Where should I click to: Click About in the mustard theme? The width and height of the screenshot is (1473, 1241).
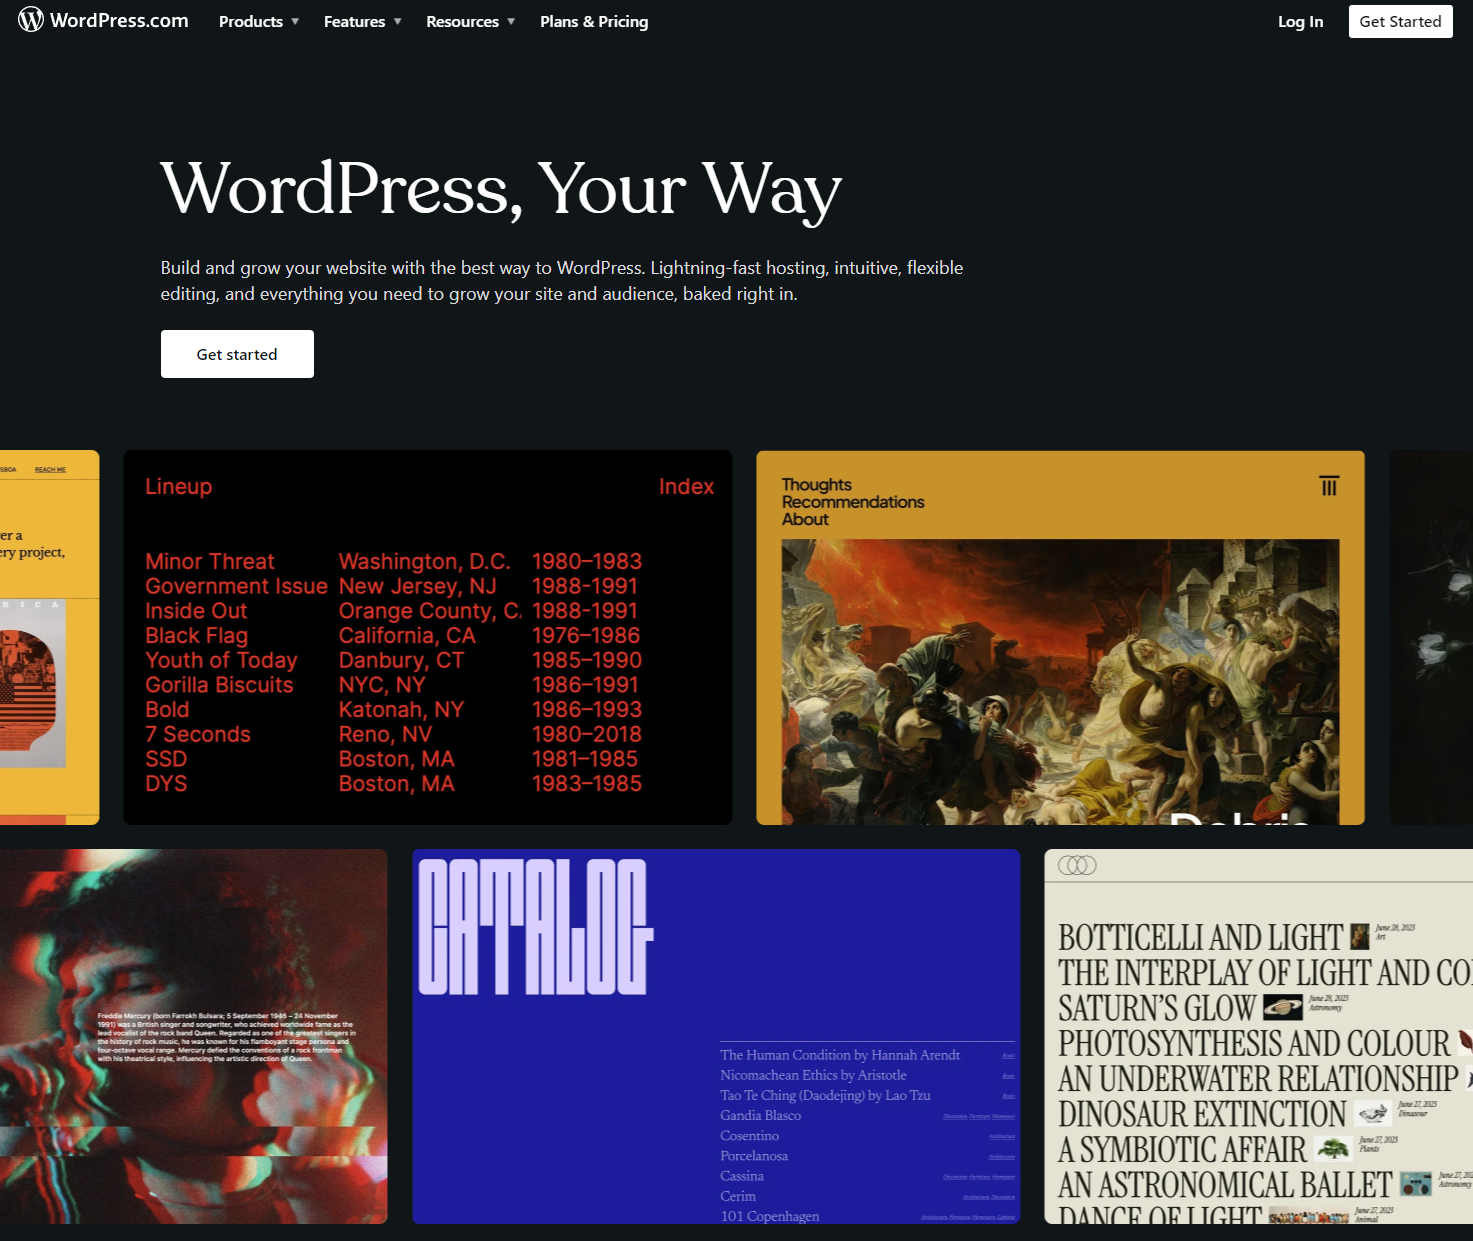pyautogui.click(x=805, y=519)
